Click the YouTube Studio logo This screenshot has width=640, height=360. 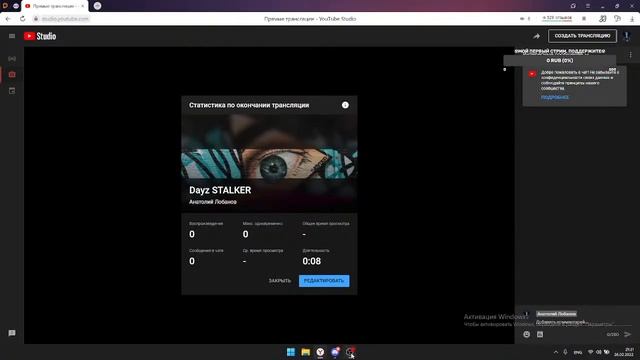pos(40,36)
